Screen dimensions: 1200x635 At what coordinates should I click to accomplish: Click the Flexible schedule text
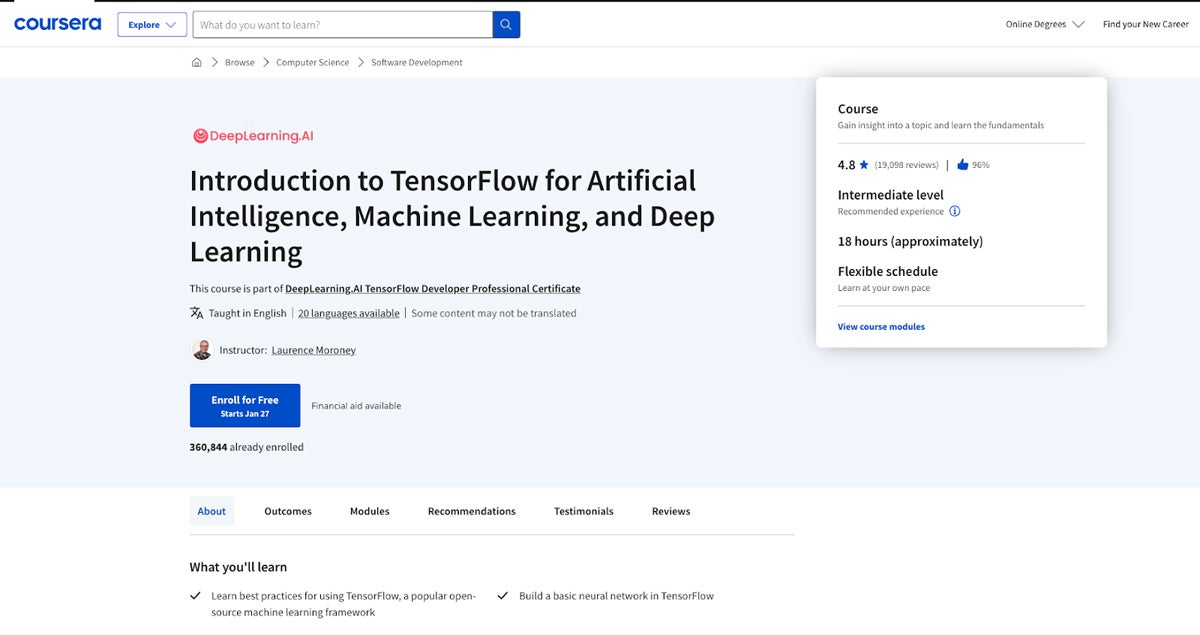pyautogui.click(x=888, y=271)
